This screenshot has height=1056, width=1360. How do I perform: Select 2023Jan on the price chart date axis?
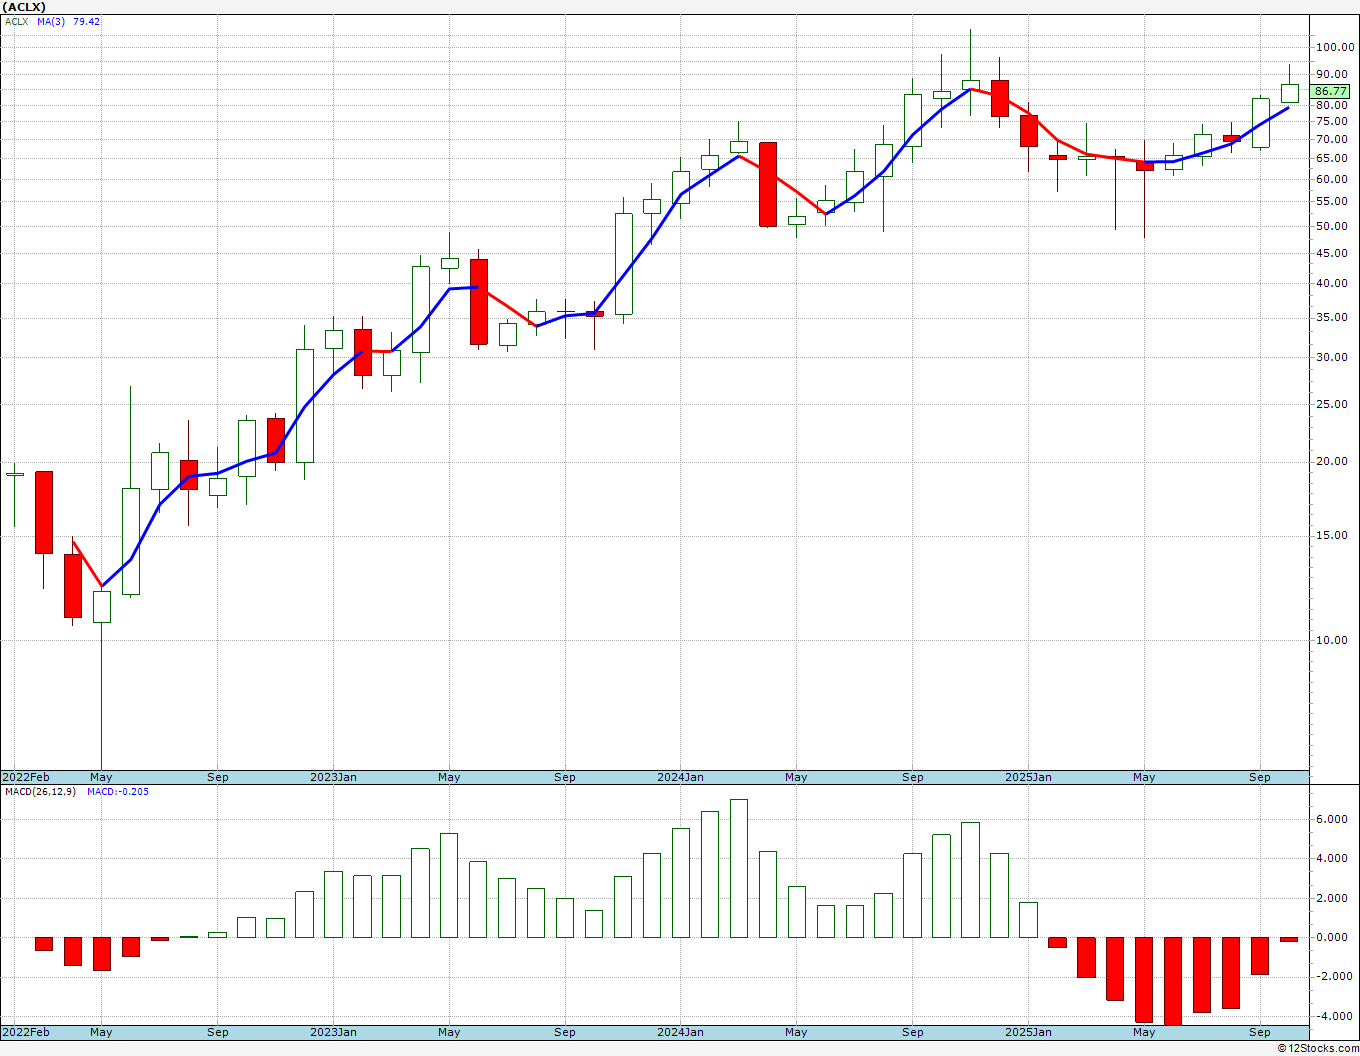(333, 777)
